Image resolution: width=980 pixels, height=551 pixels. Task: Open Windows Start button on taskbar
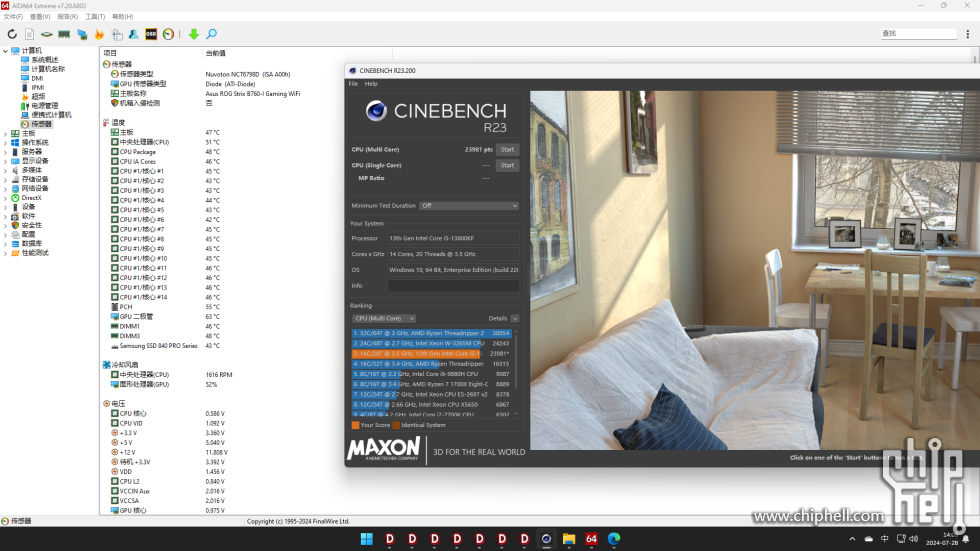(x=367, y=539)
